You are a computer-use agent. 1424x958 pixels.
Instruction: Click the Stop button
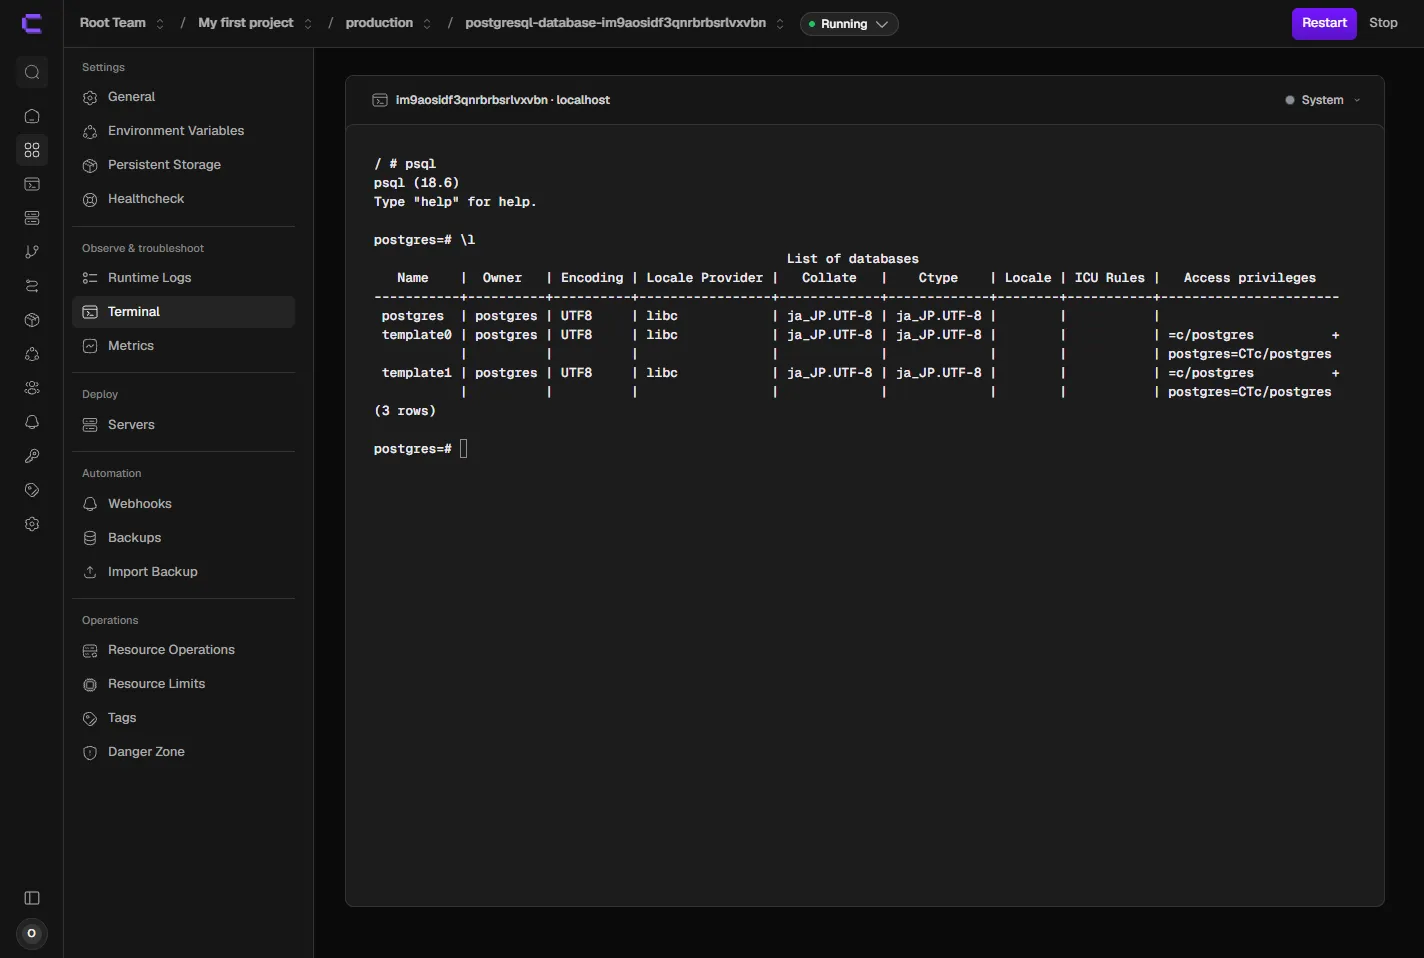pyautogui.click(x=1383, y=23)
